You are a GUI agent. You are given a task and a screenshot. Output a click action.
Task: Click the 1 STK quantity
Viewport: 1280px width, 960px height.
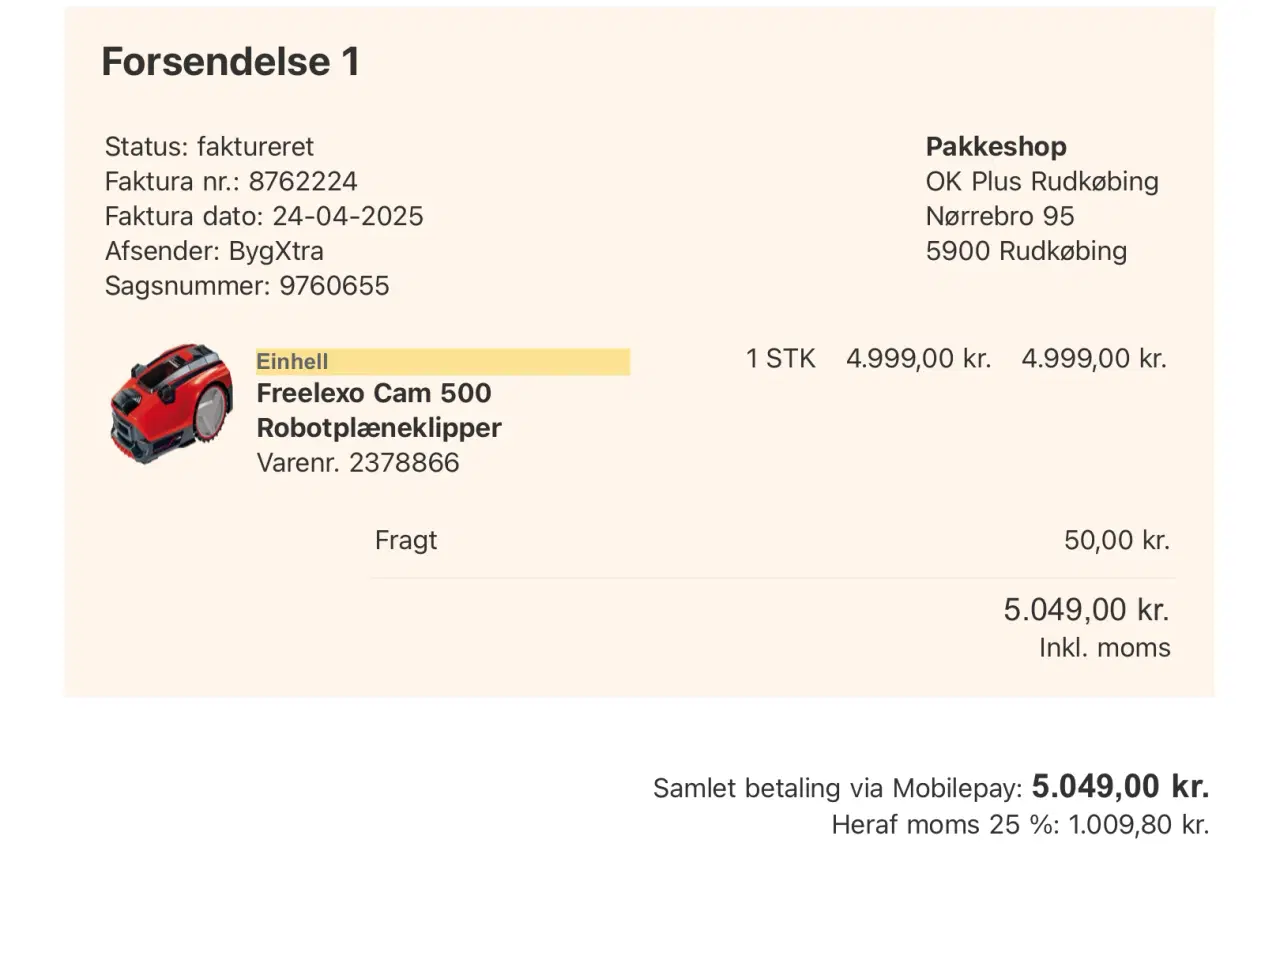pos(780,359)
